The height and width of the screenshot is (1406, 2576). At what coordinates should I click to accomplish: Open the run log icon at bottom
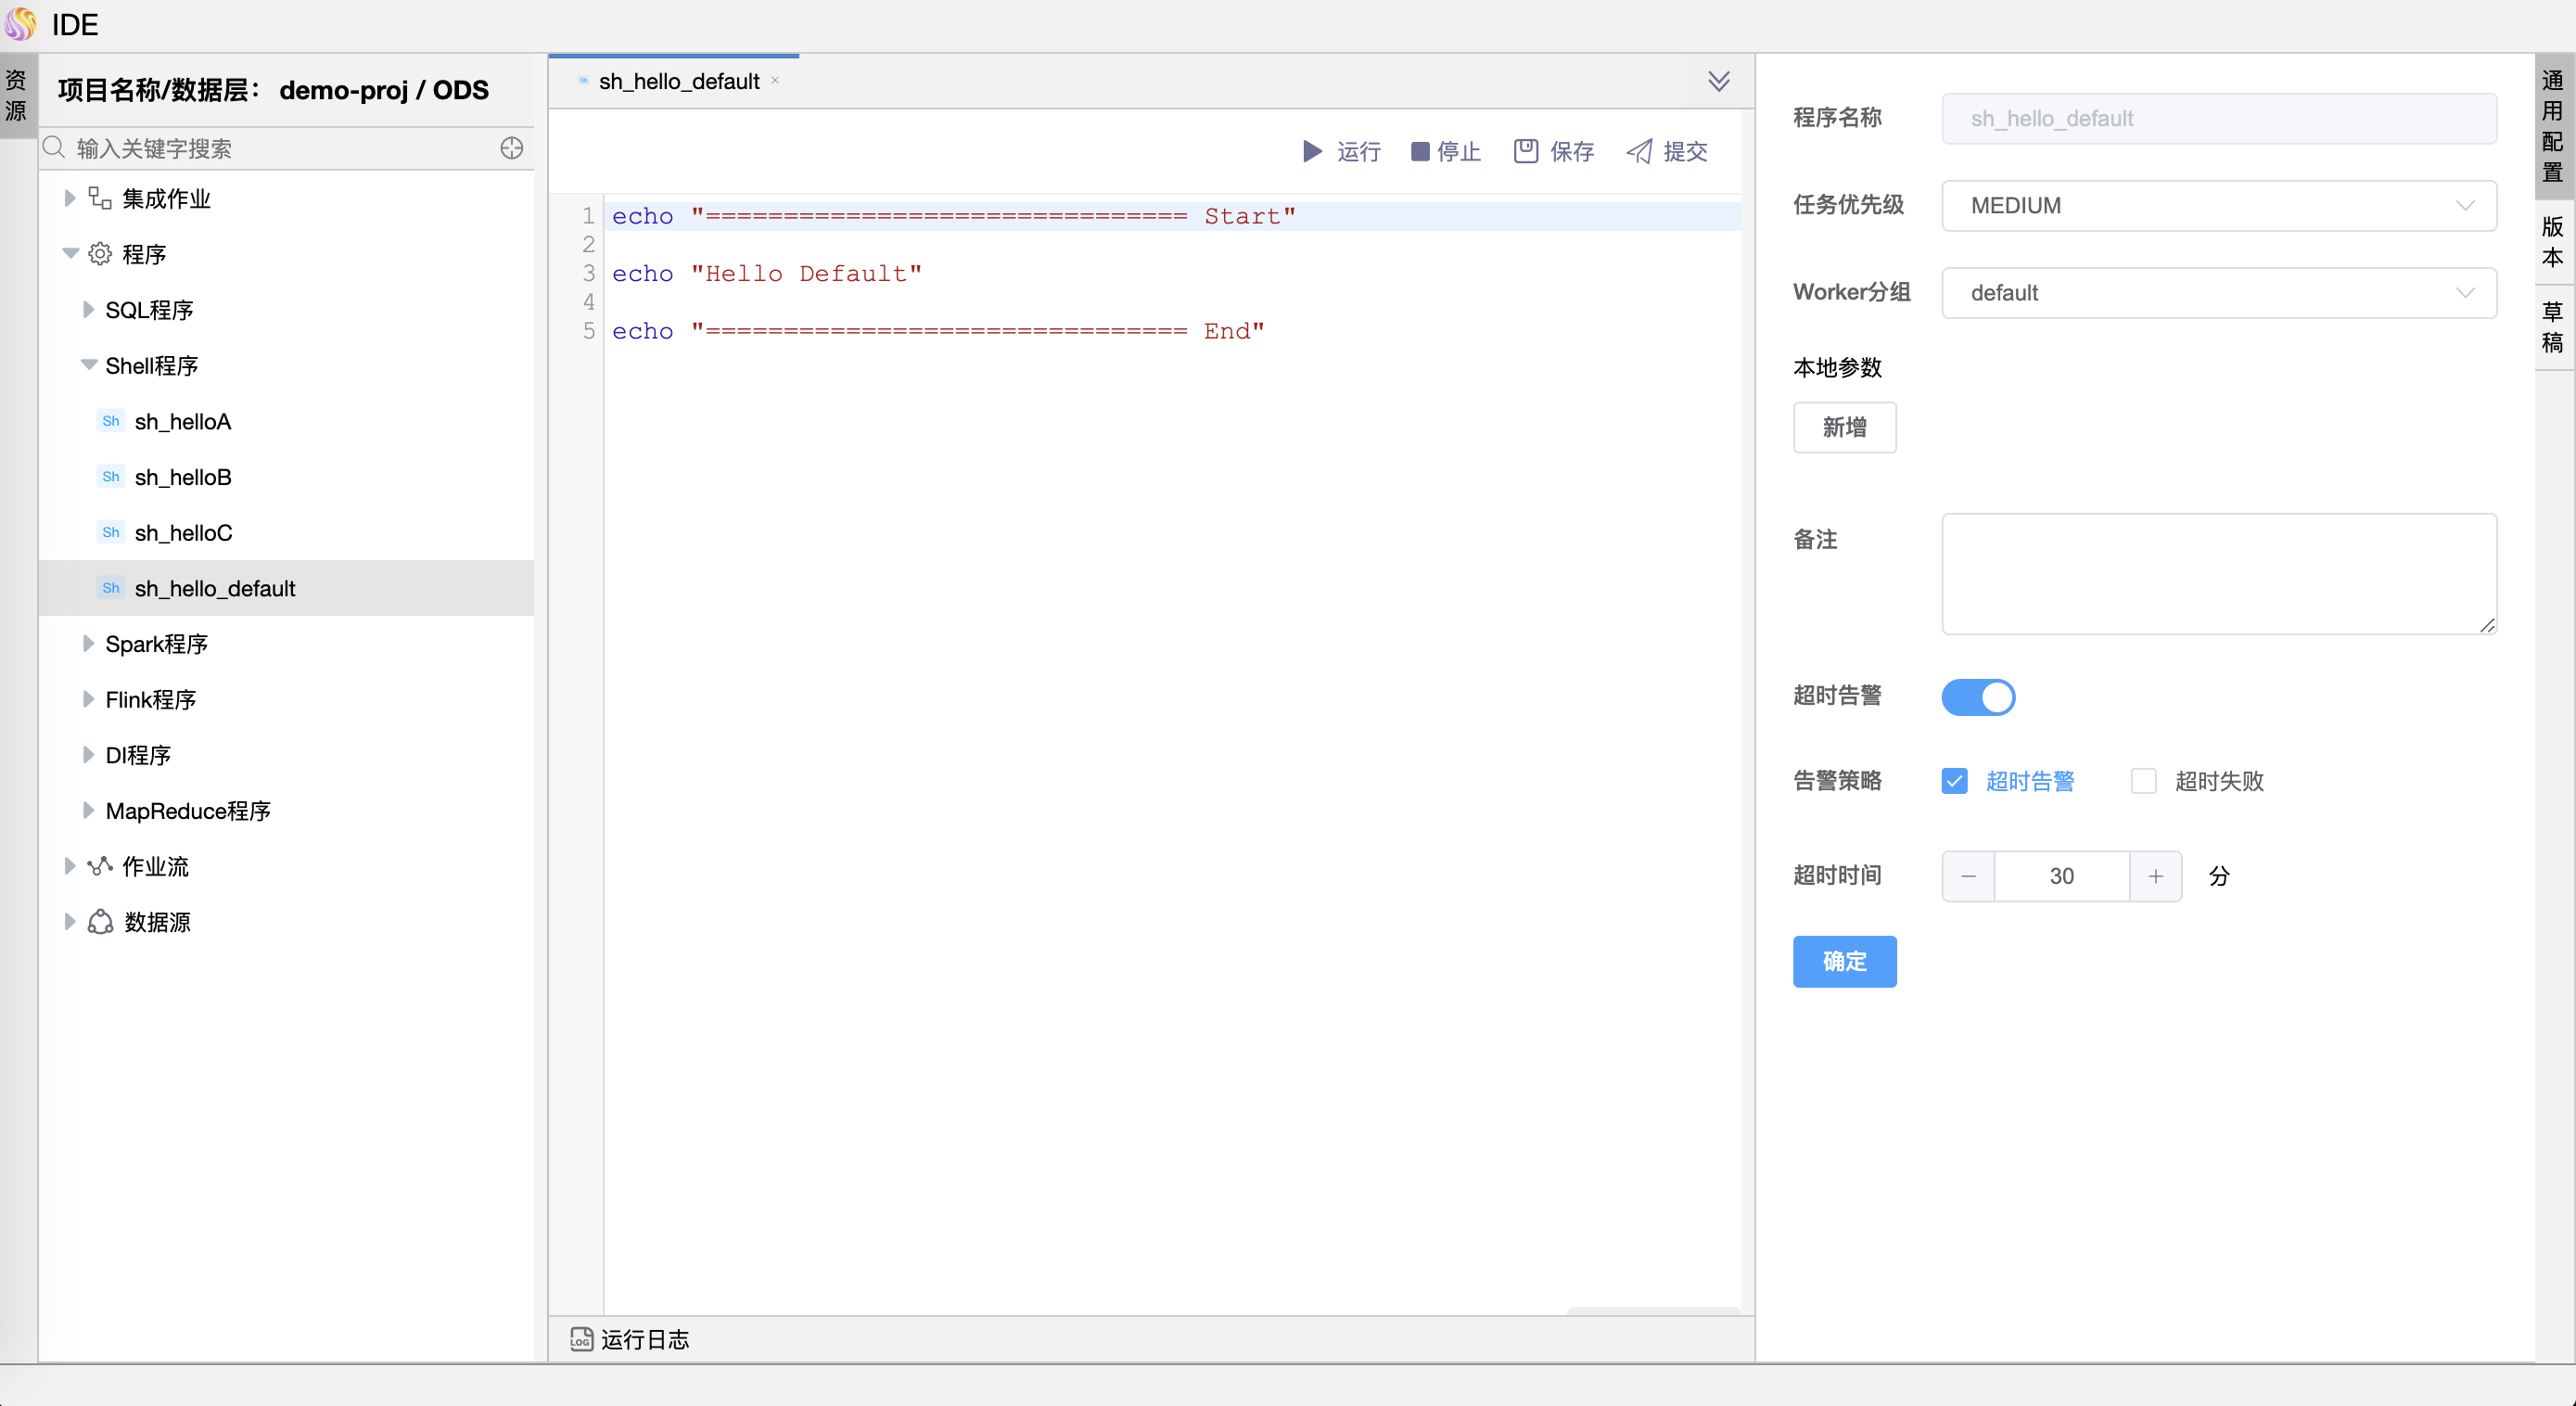[x=581, y=1339]
